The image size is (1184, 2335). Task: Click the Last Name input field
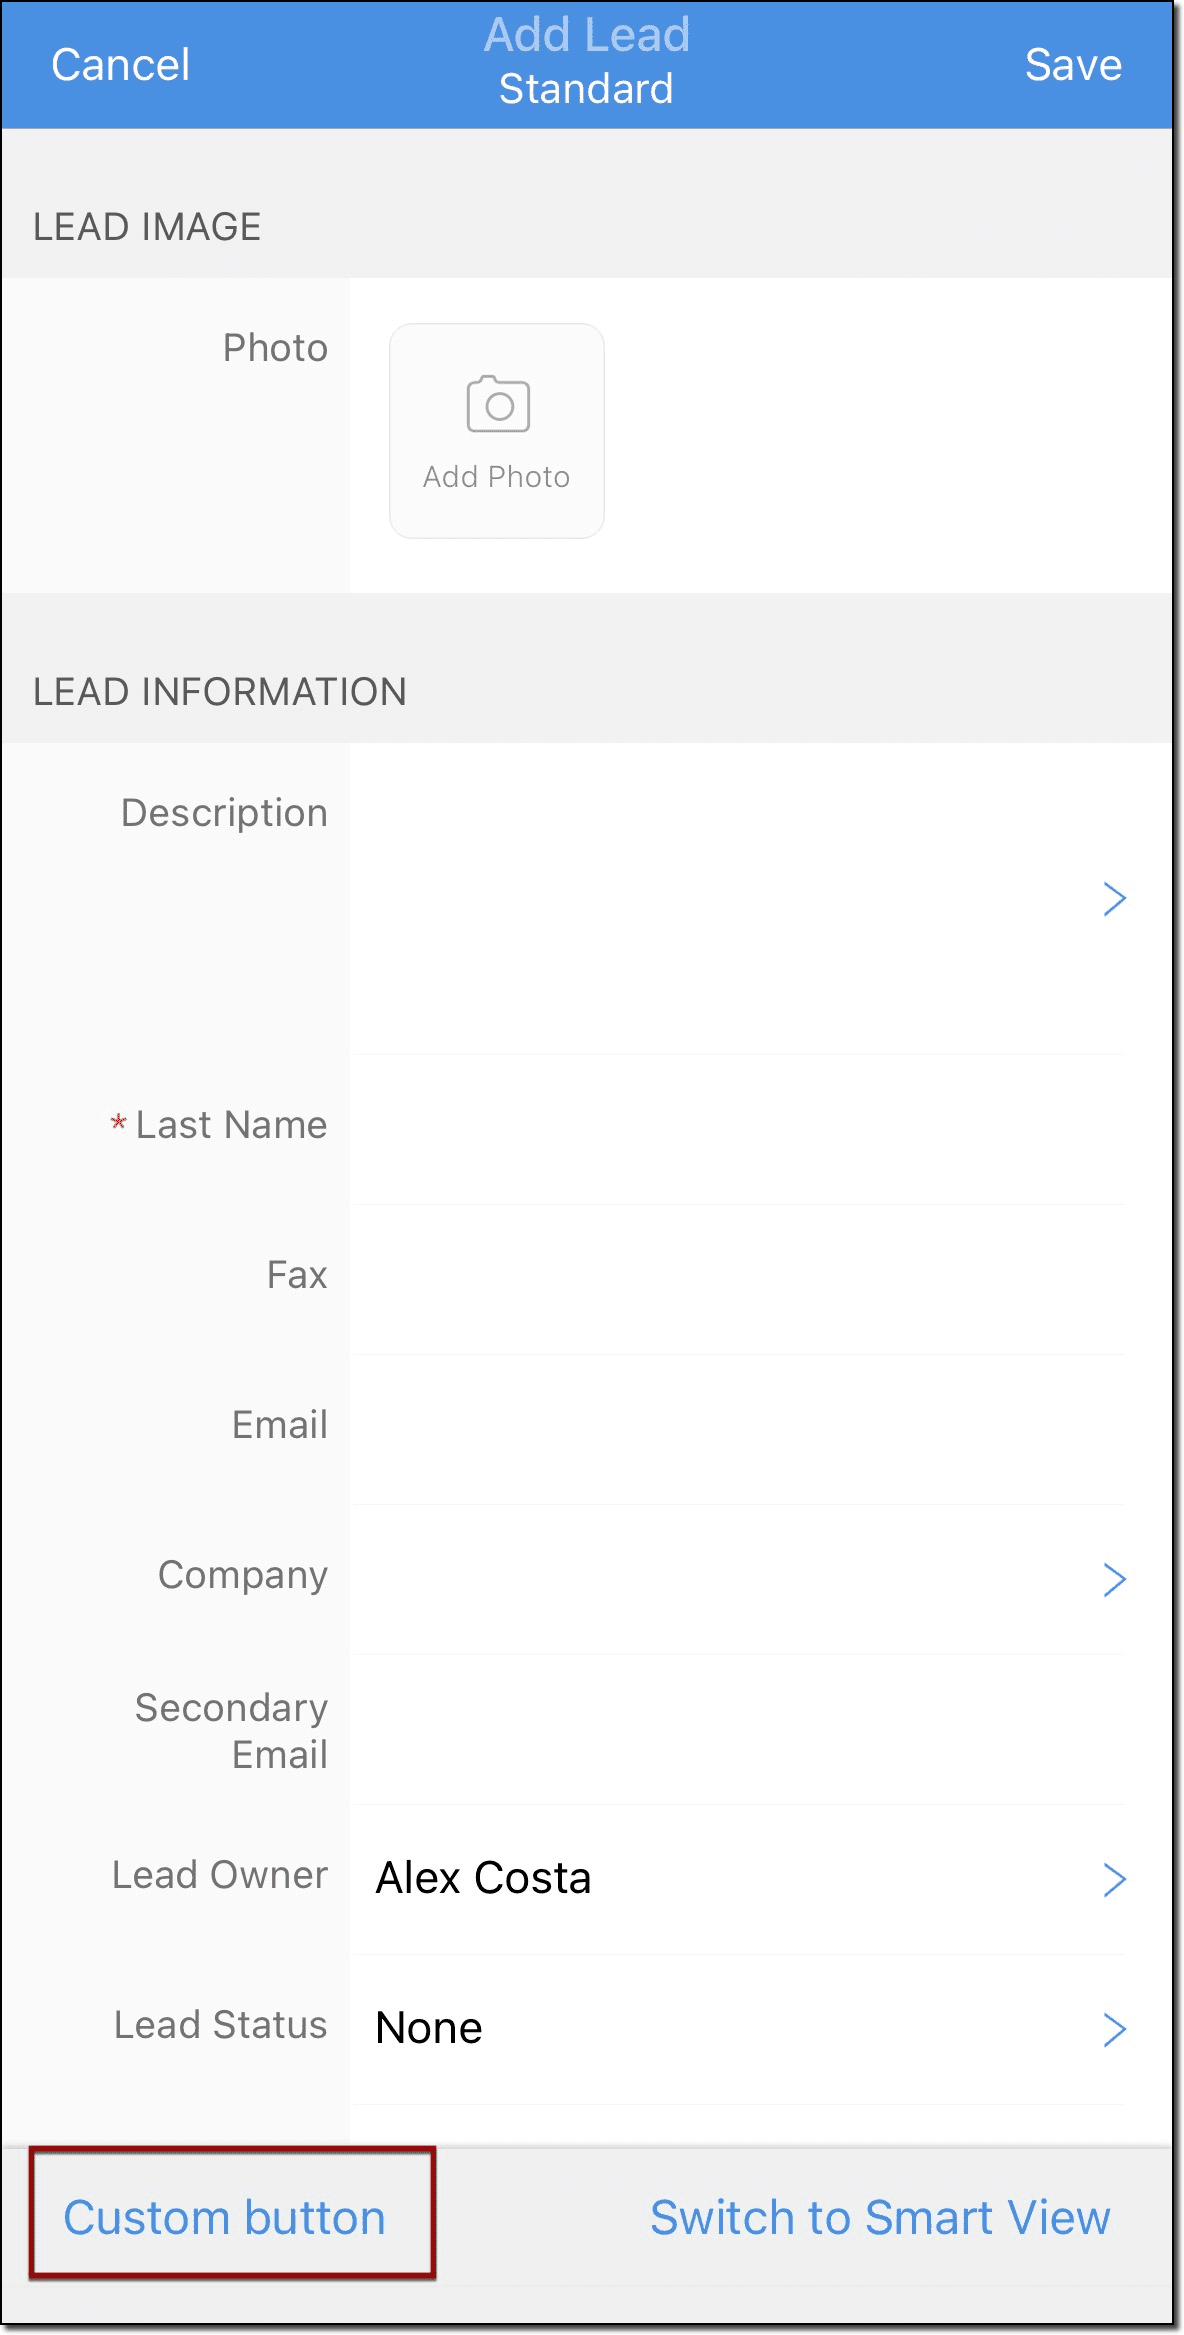pyautogui.click(x=737, y=1129)
